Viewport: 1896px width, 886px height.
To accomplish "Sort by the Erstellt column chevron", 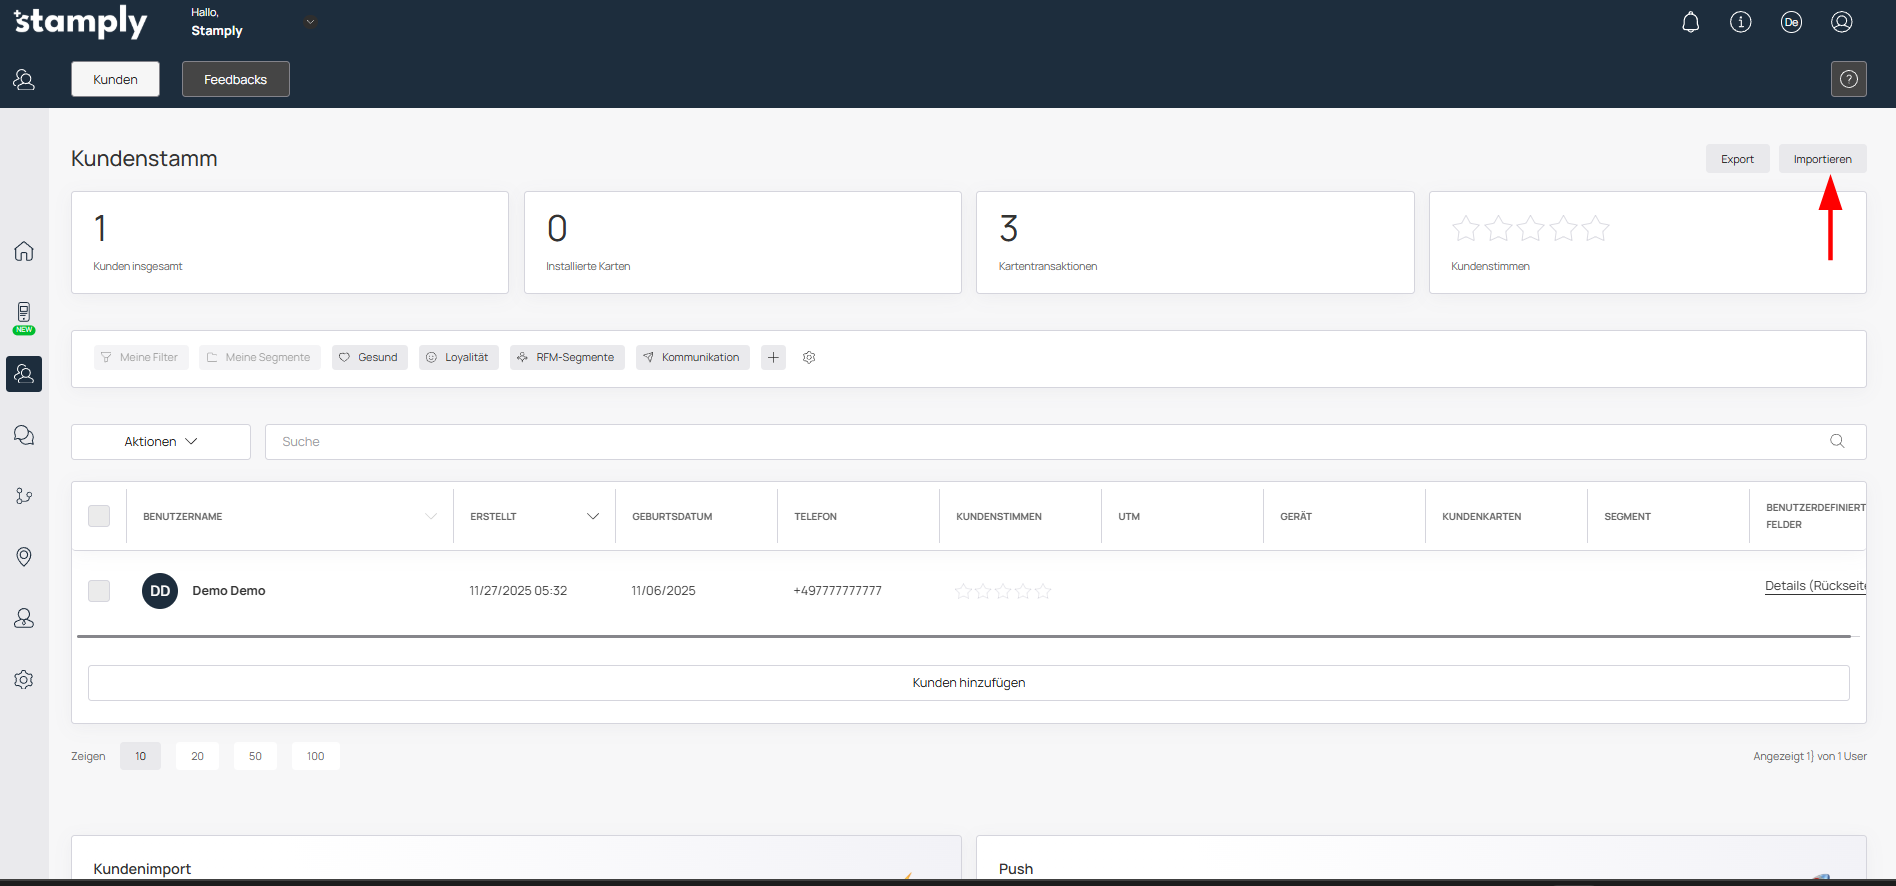I will [x=592, y=516].
